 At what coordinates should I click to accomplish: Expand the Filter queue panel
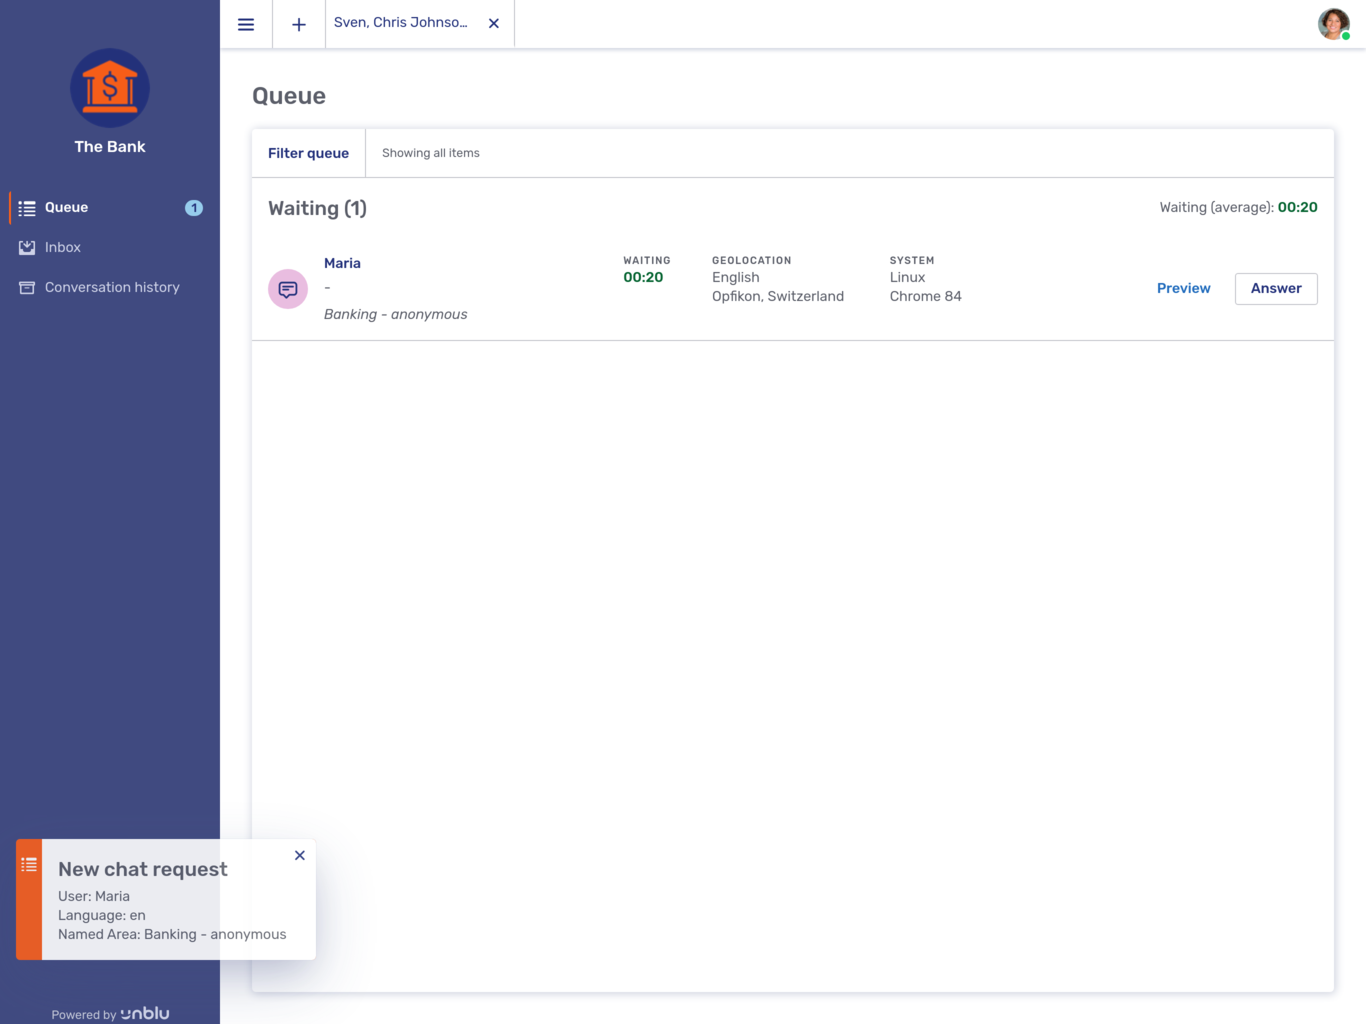point(308,153)
